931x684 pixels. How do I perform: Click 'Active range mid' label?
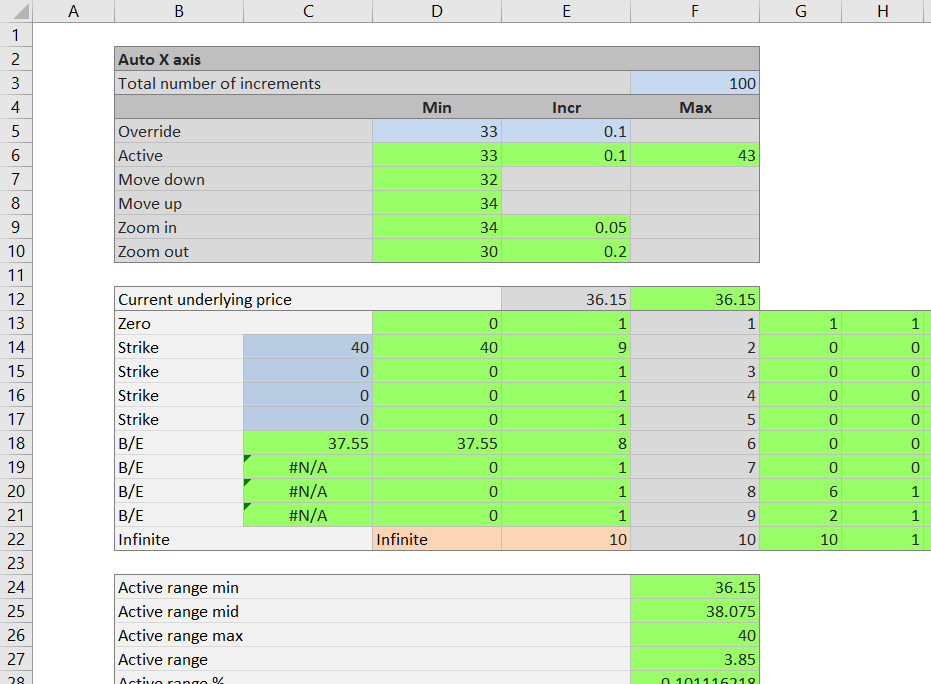(178, 612)
